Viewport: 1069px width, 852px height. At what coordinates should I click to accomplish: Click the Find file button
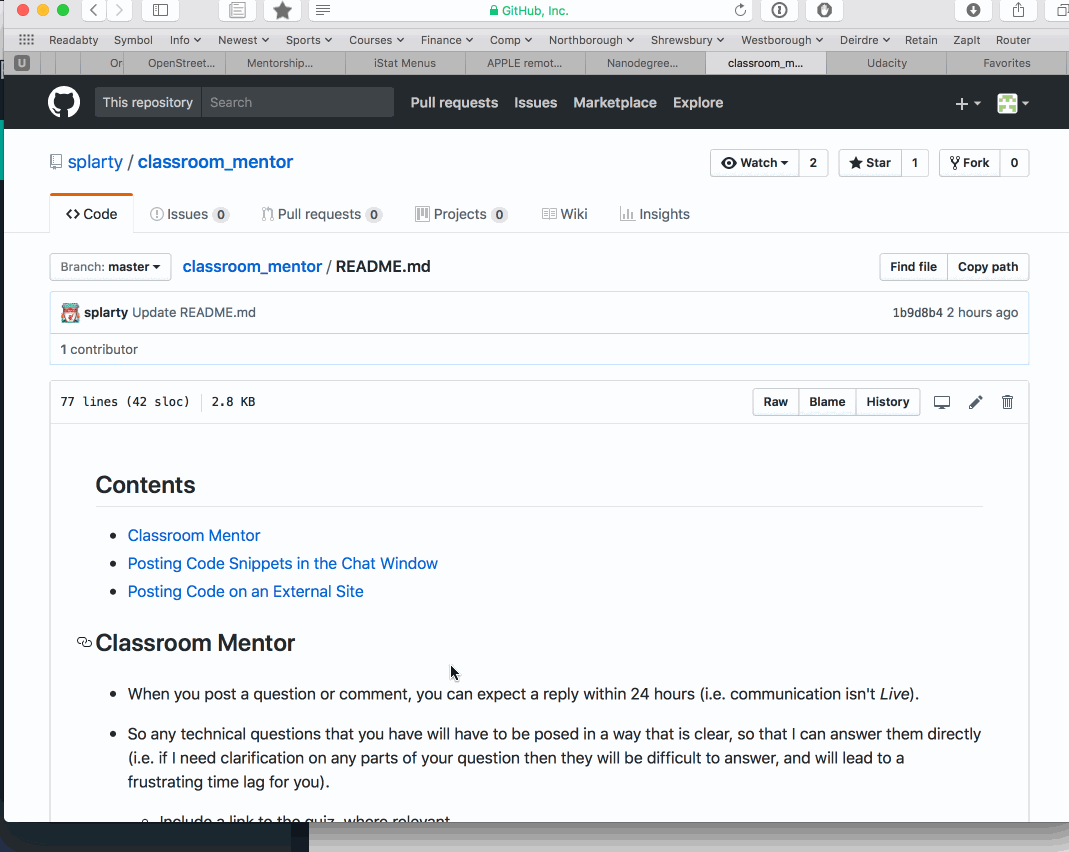[914, 267]
